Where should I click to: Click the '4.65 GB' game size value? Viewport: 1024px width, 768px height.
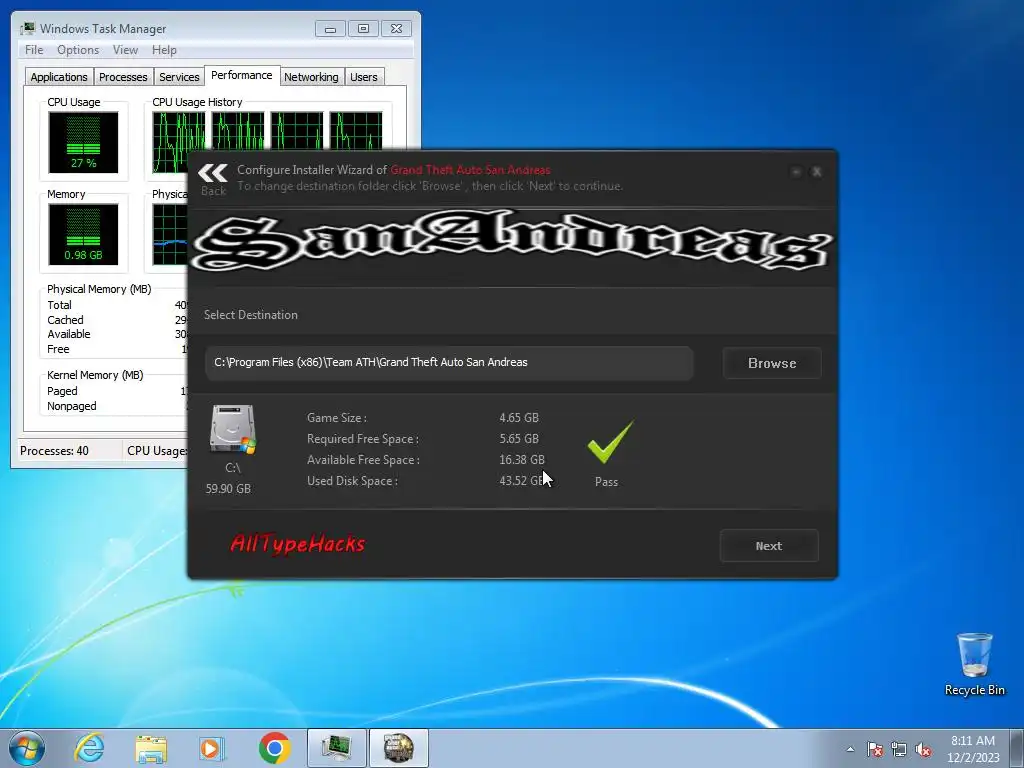point(519,418)
